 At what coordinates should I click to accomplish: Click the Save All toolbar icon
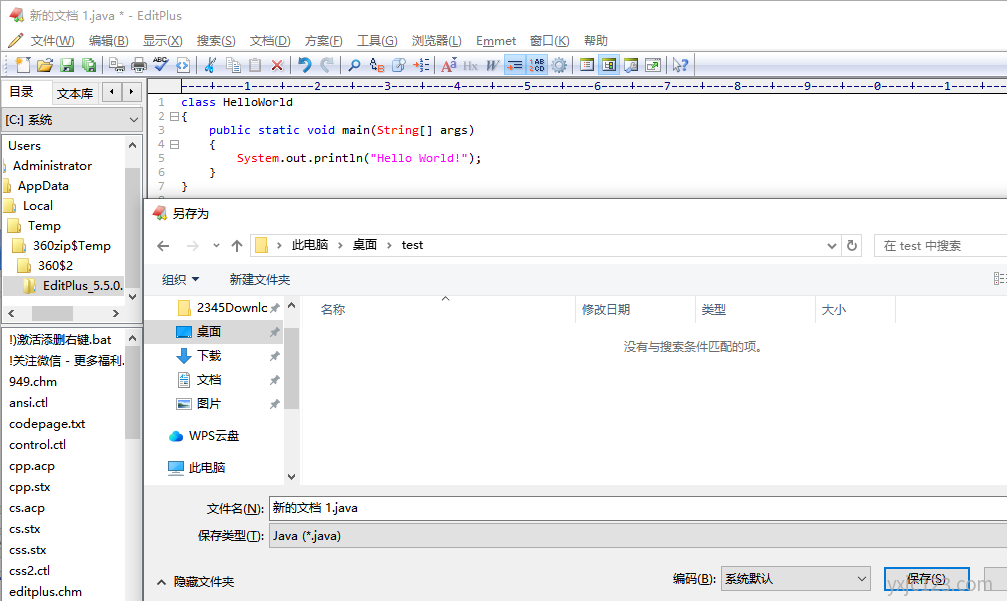pyautogui.click(x=89, y=65)
